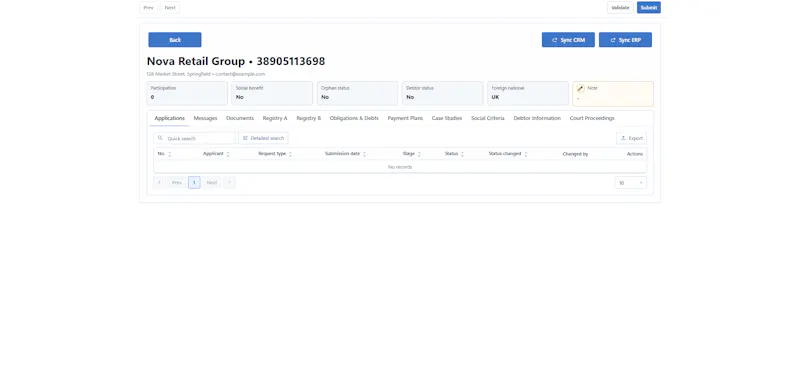Open the Messages tab
The width and height of the screenshot is (800, 377).
pyautogui.click(x=205, y=118)
